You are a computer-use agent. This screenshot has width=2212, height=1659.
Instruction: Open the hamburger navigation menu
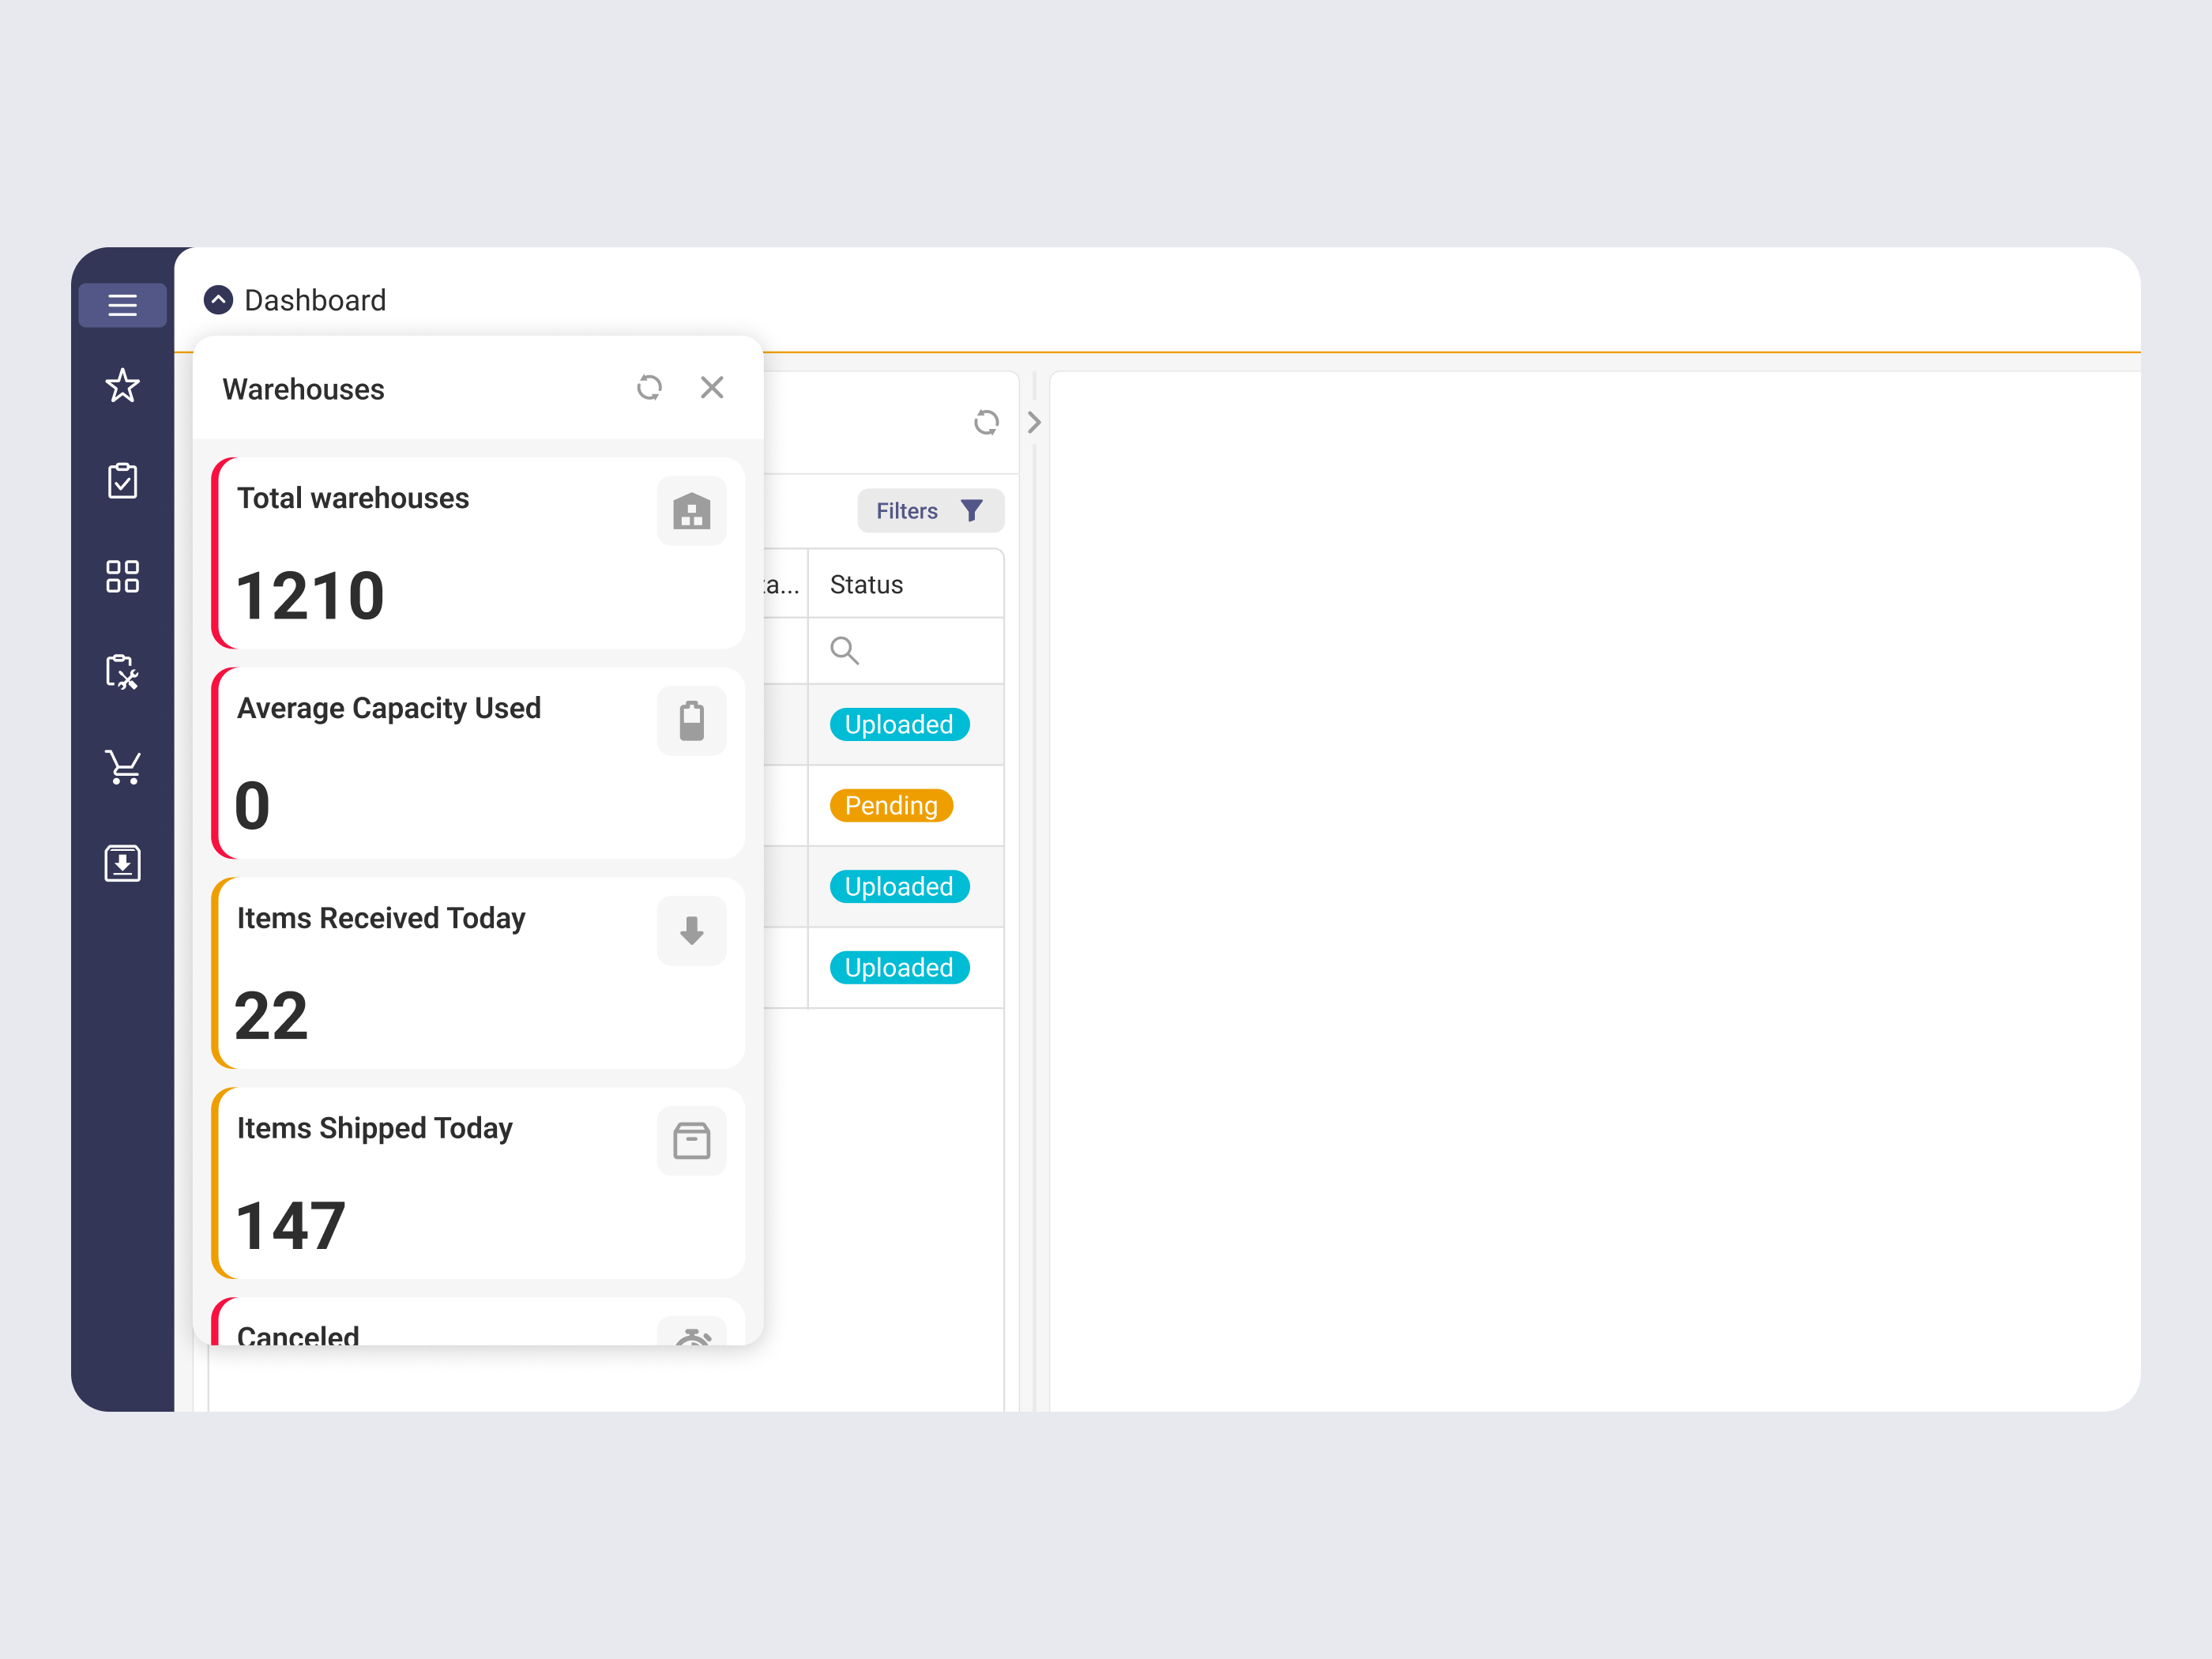click(x=122, y=305)
